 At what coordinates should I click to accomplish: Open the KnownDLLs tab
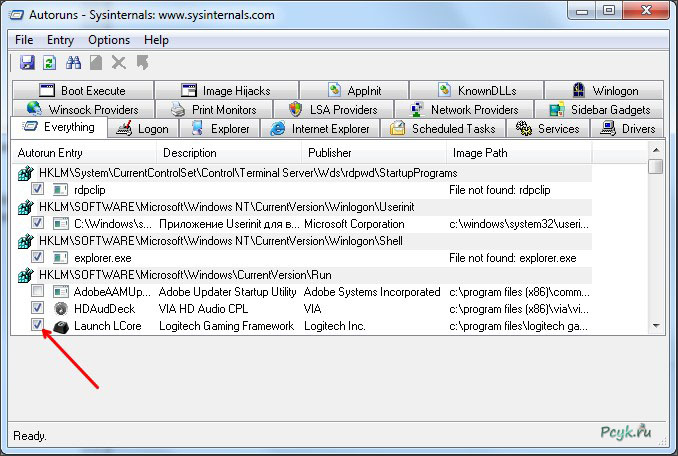click(x=477, y=90)
